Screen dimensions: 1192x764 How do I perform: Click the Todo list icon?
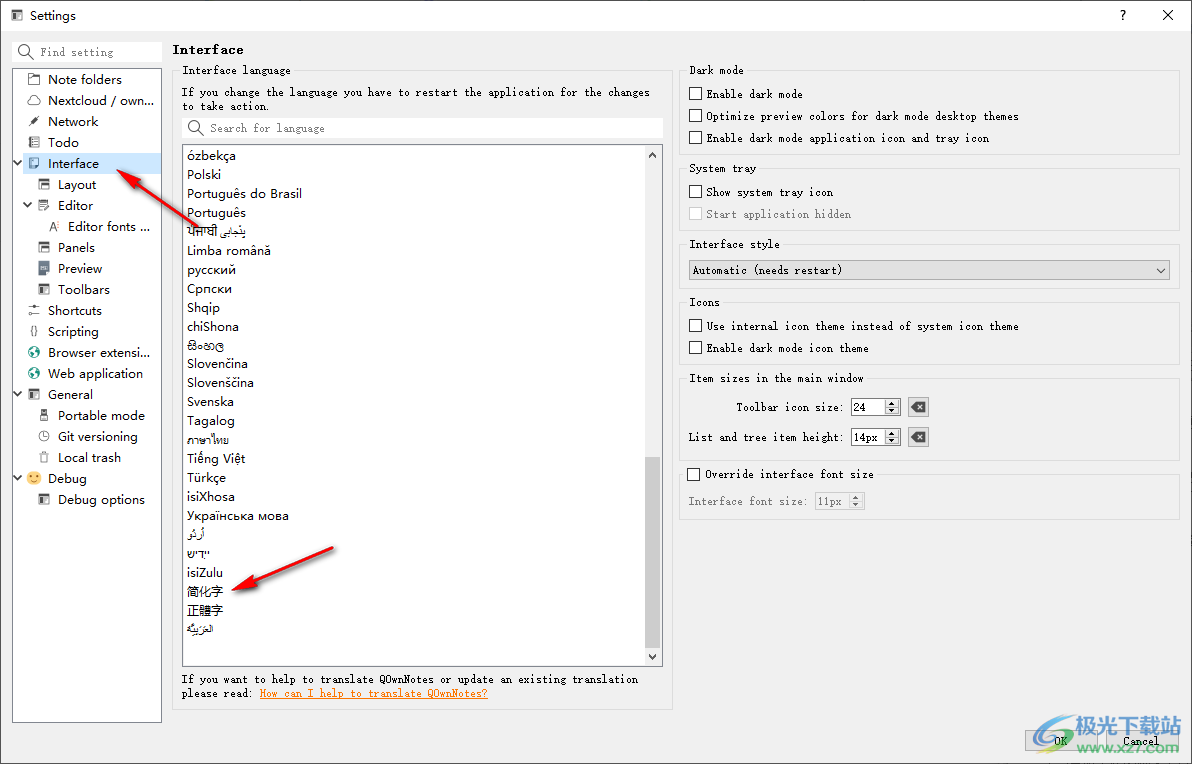(x=34, y=142)
